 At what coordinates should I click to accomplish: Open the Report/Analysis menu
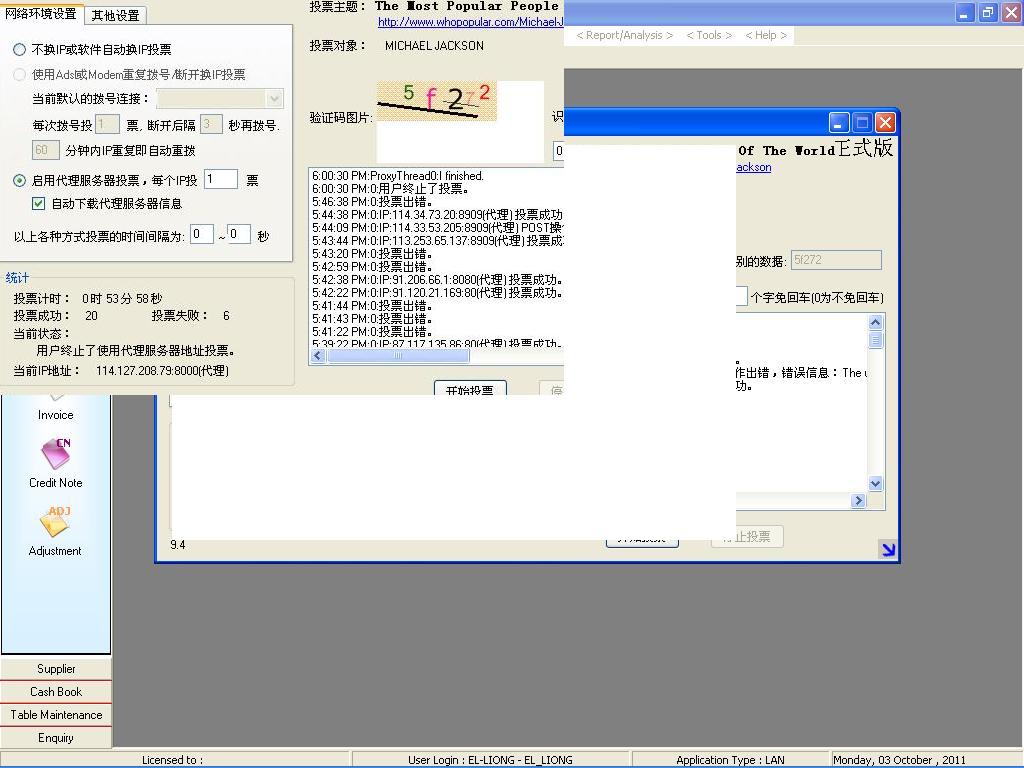[x=624, y=35]
